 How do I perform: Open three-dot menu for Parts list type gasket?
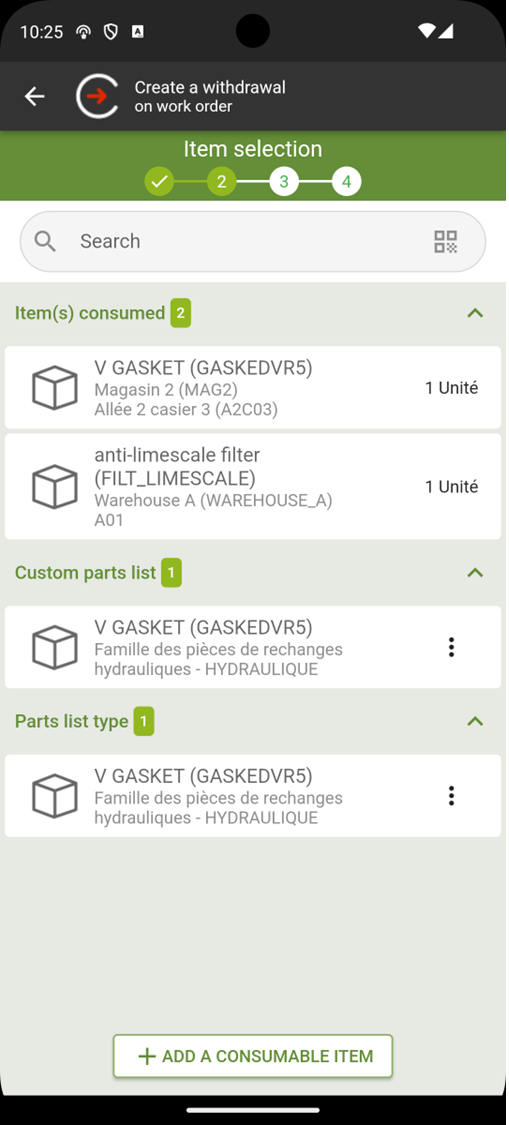451,796
